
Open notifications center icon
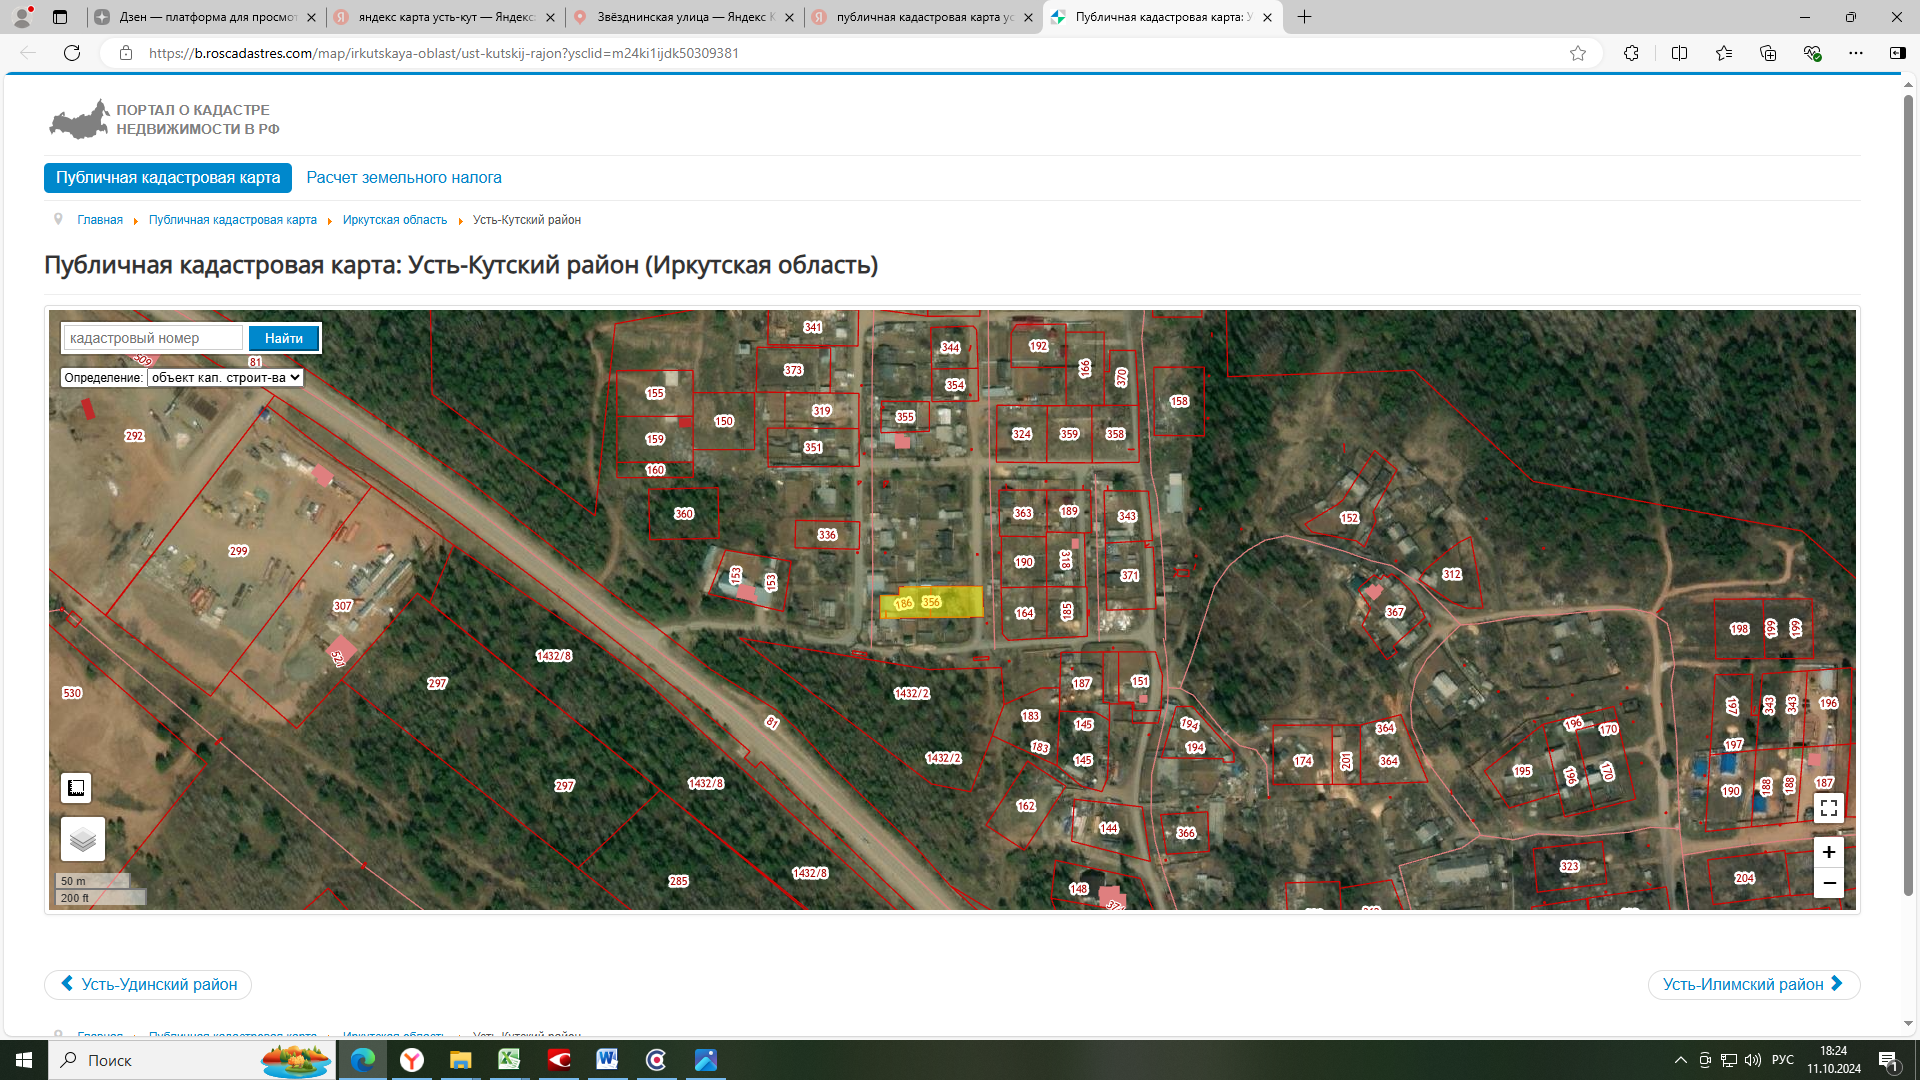tap(1889, 1060)
